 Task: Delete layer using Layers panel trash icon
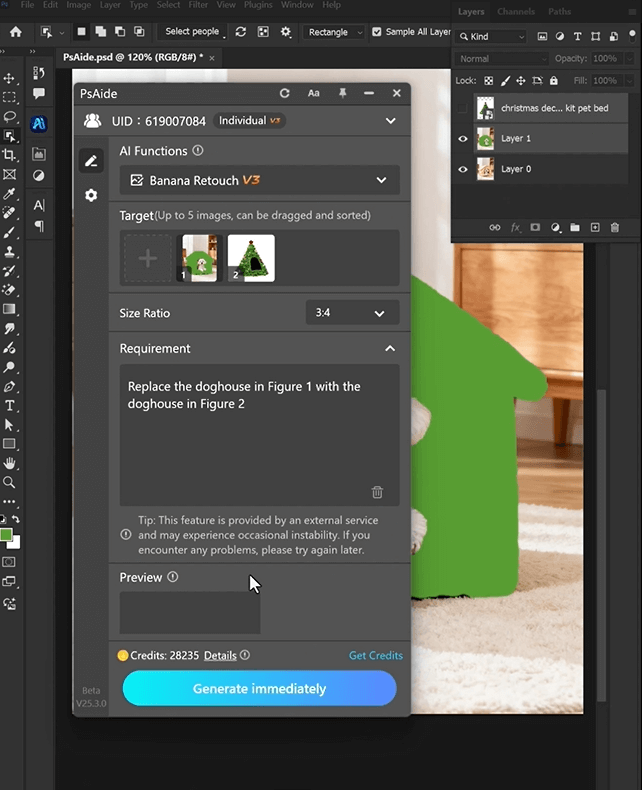pyautogui.click(x=615, y=227)
